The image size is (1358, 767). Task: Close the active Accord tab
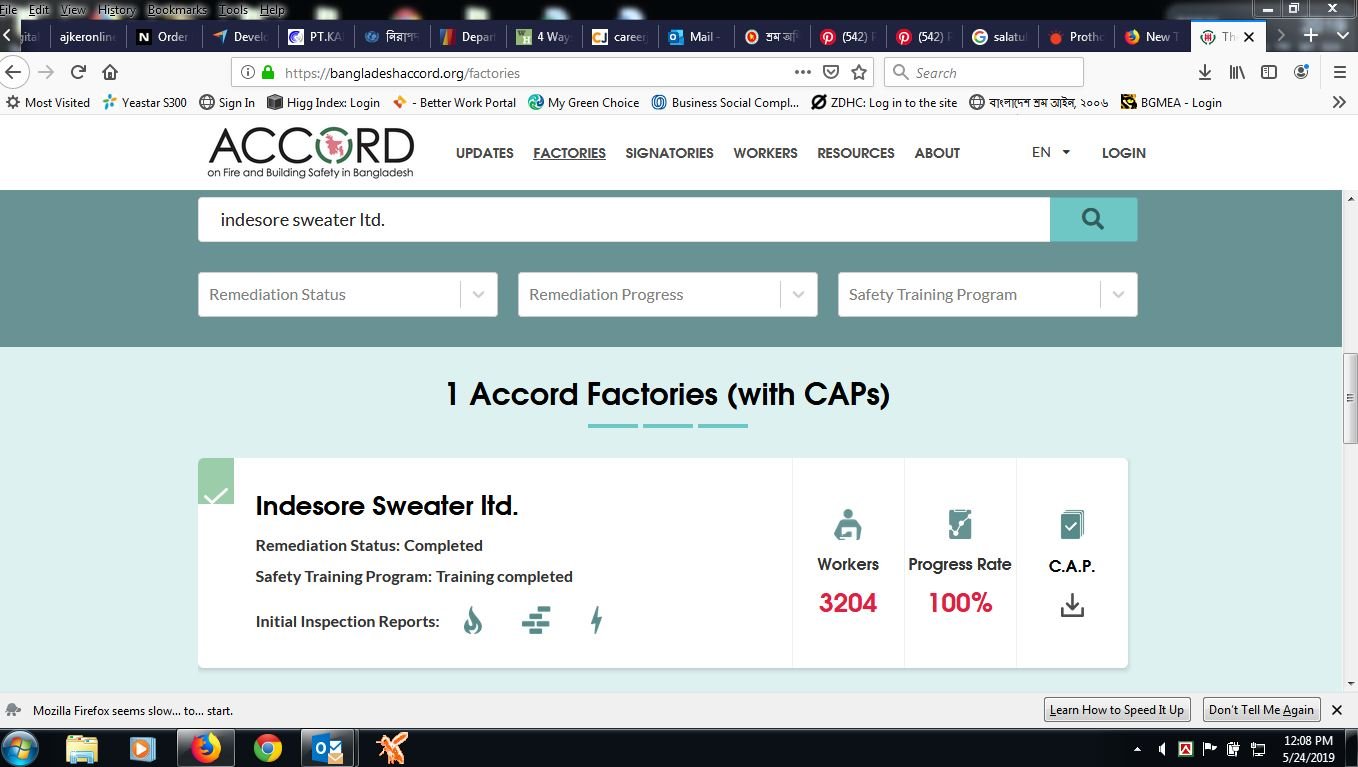[1248, 36]
